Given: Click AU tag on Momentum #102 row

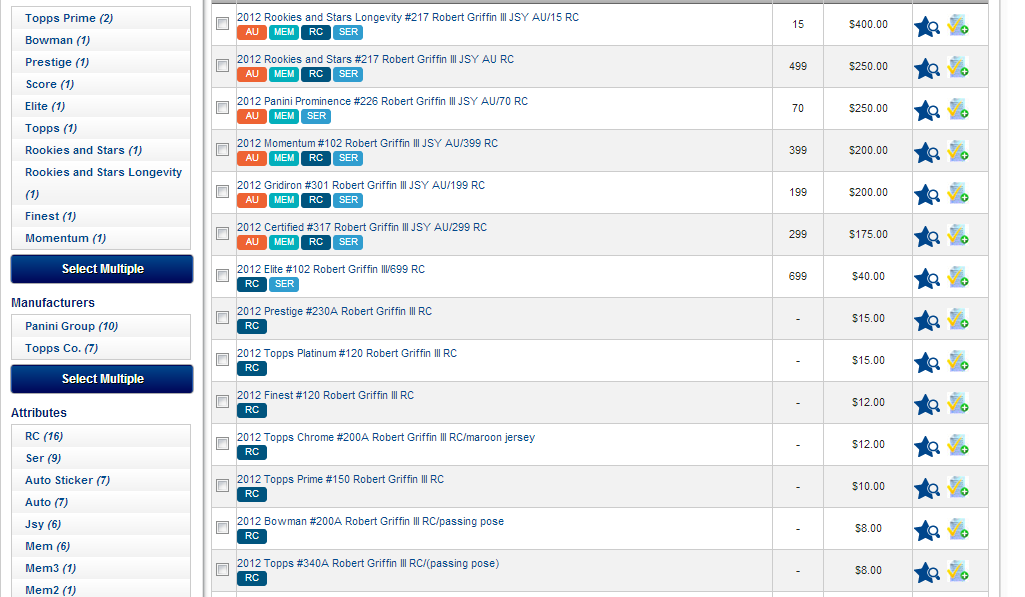Looking at the screenshot, I should (252, 158).
